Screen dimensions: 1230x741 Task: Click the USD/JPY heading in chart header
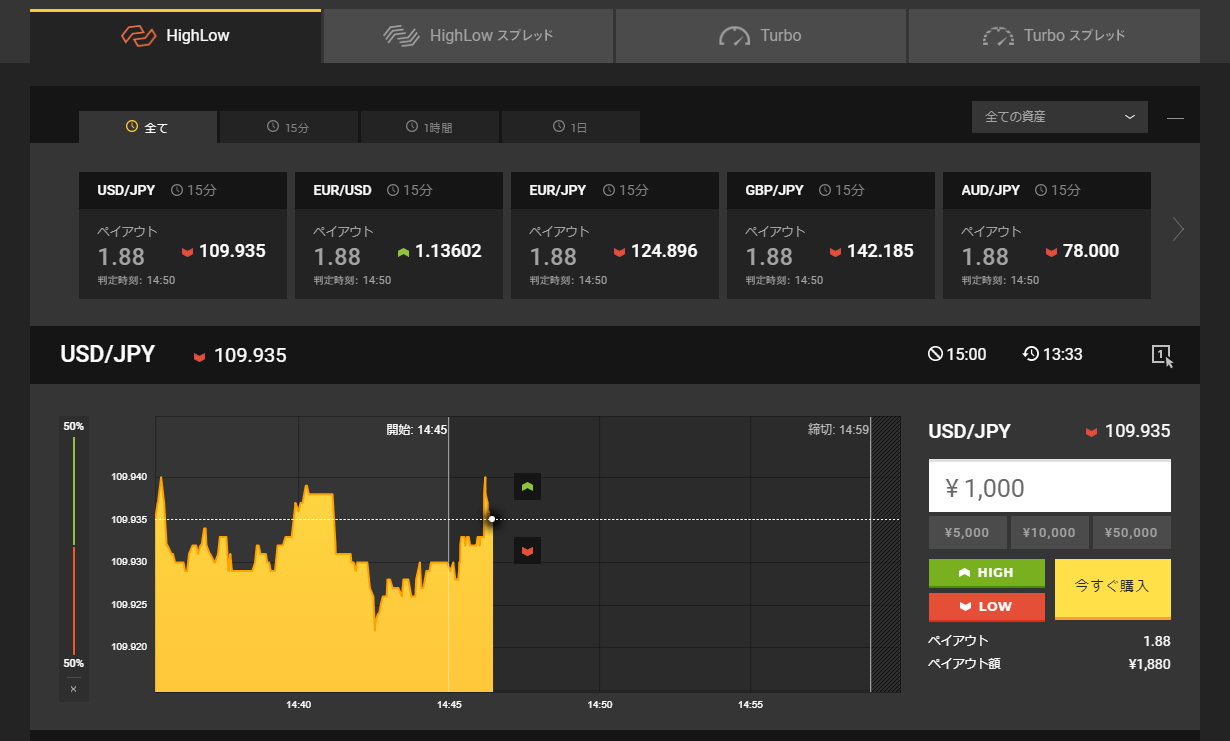(x=108, y=354)
